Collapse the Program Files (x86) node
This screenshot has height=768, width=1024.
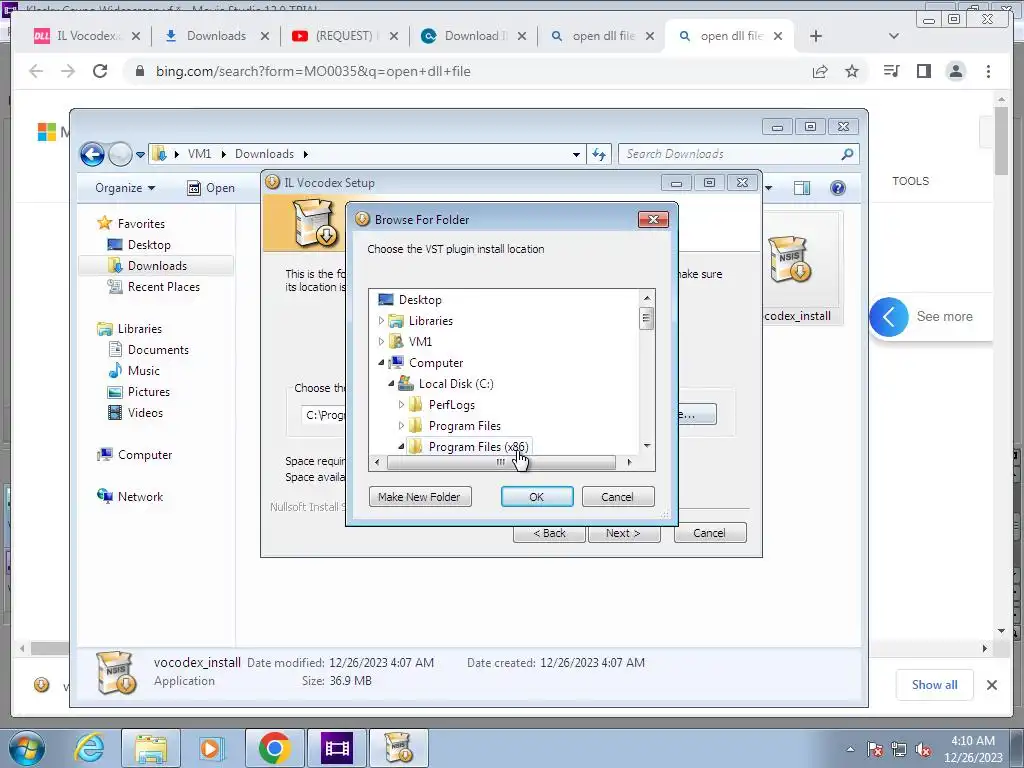click(401, 447)
